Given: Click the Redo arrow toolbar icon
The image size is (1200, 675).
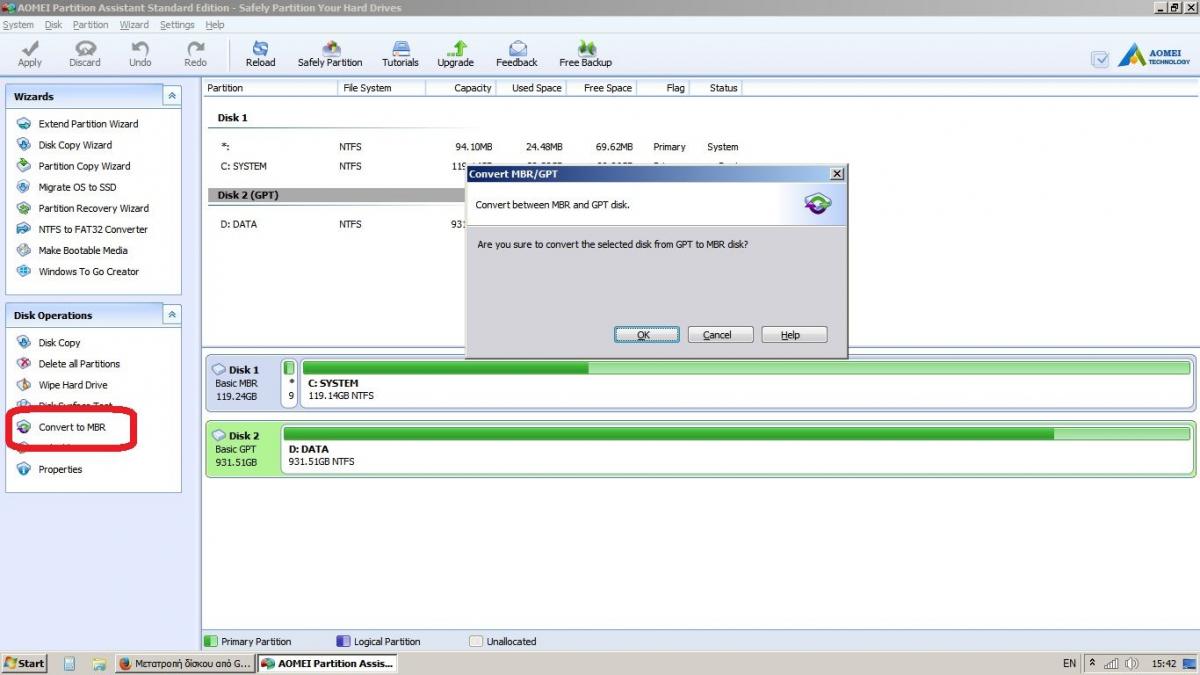Looking at the screenshot, I should click(196, 54).
